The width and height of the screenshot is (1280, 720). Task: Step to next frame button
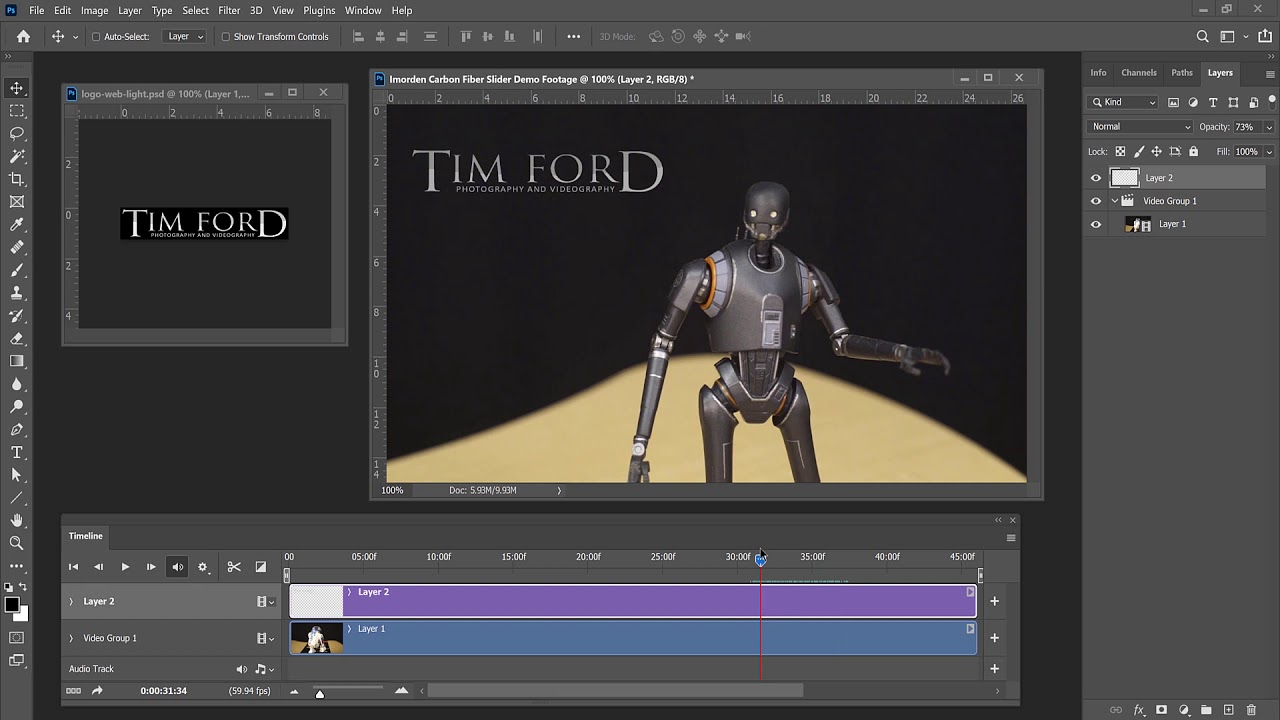click(151, 567)
